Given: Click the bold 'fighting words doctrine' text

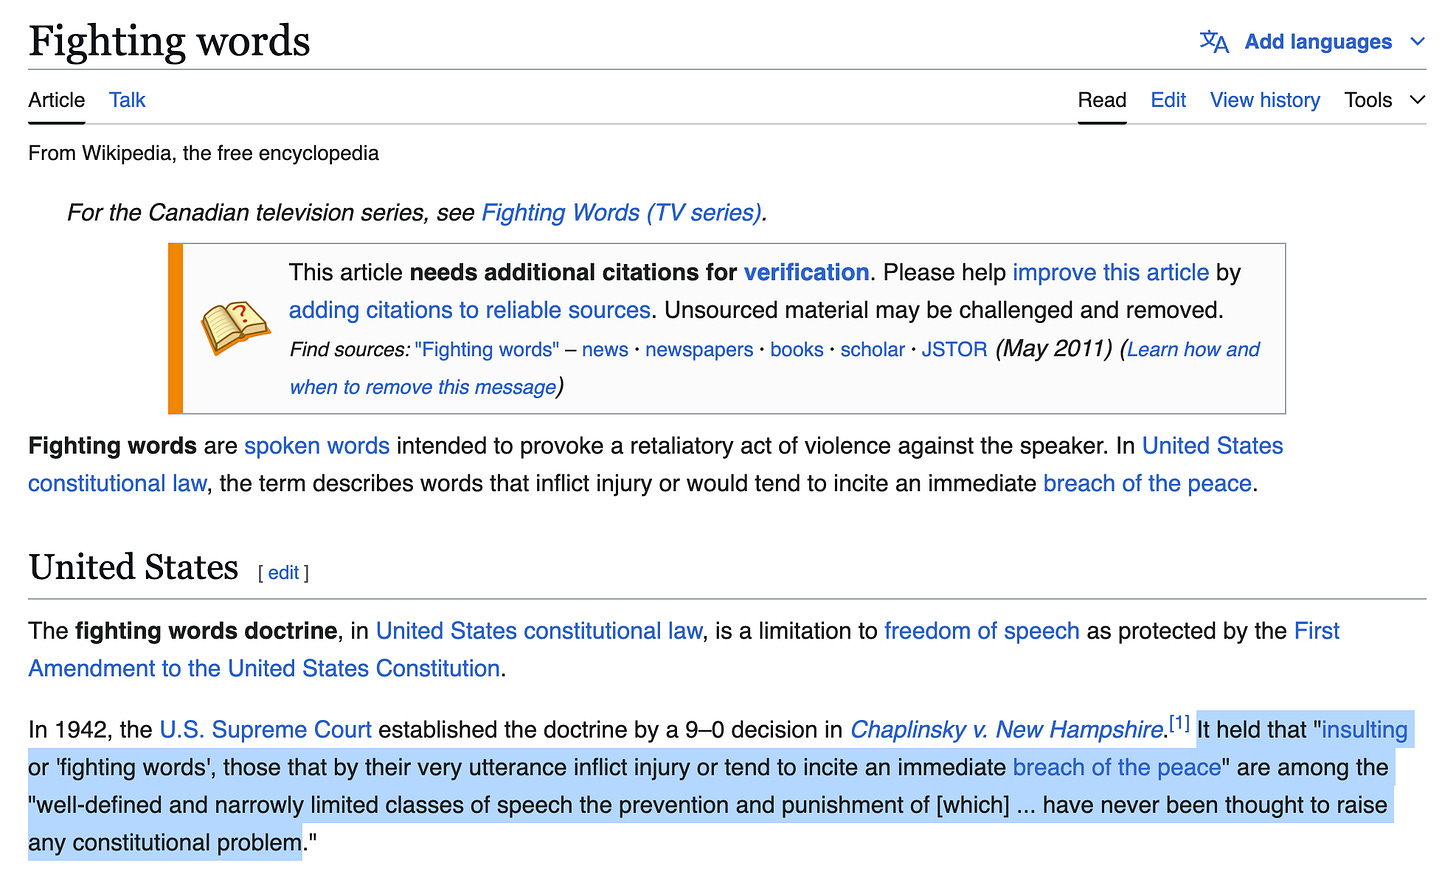Looking at the screenshot, I should pyautogui.click(x=206, y=631).
